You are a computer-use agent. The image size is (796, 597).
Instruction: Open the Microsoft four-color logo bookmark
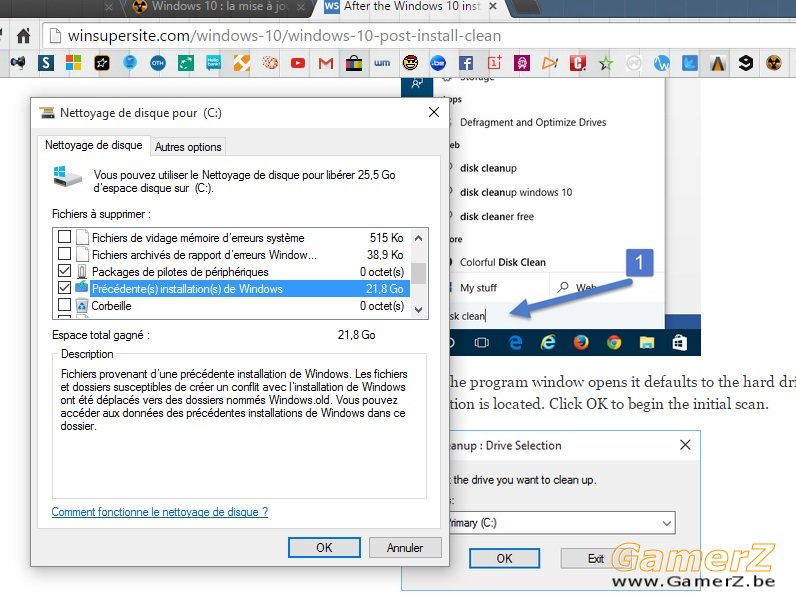point(74,63)
